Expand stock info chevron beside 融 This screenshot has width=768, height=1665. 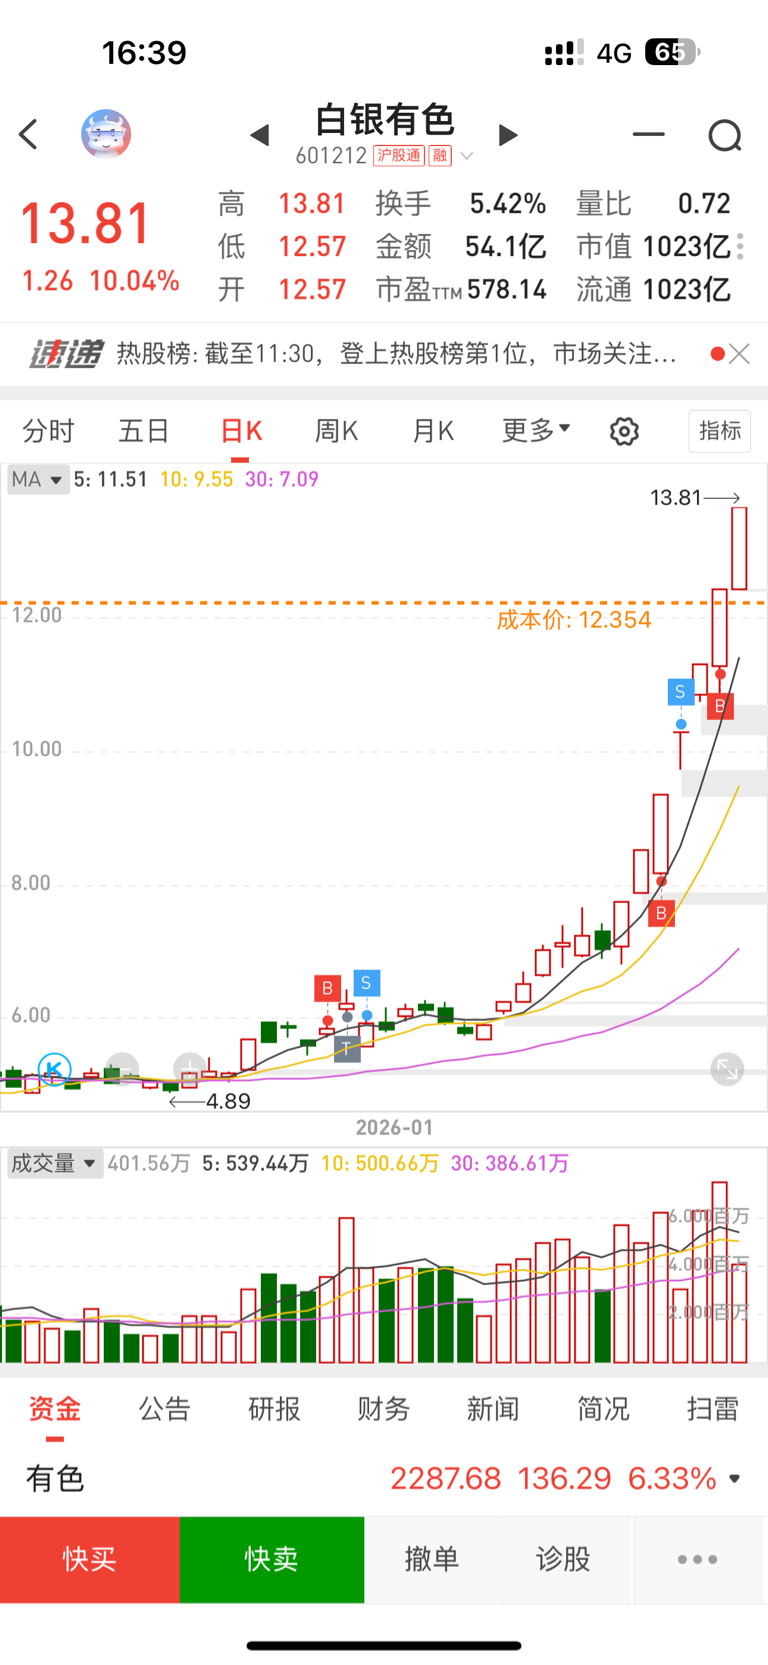pyautogui.click(x=467, y=157)
